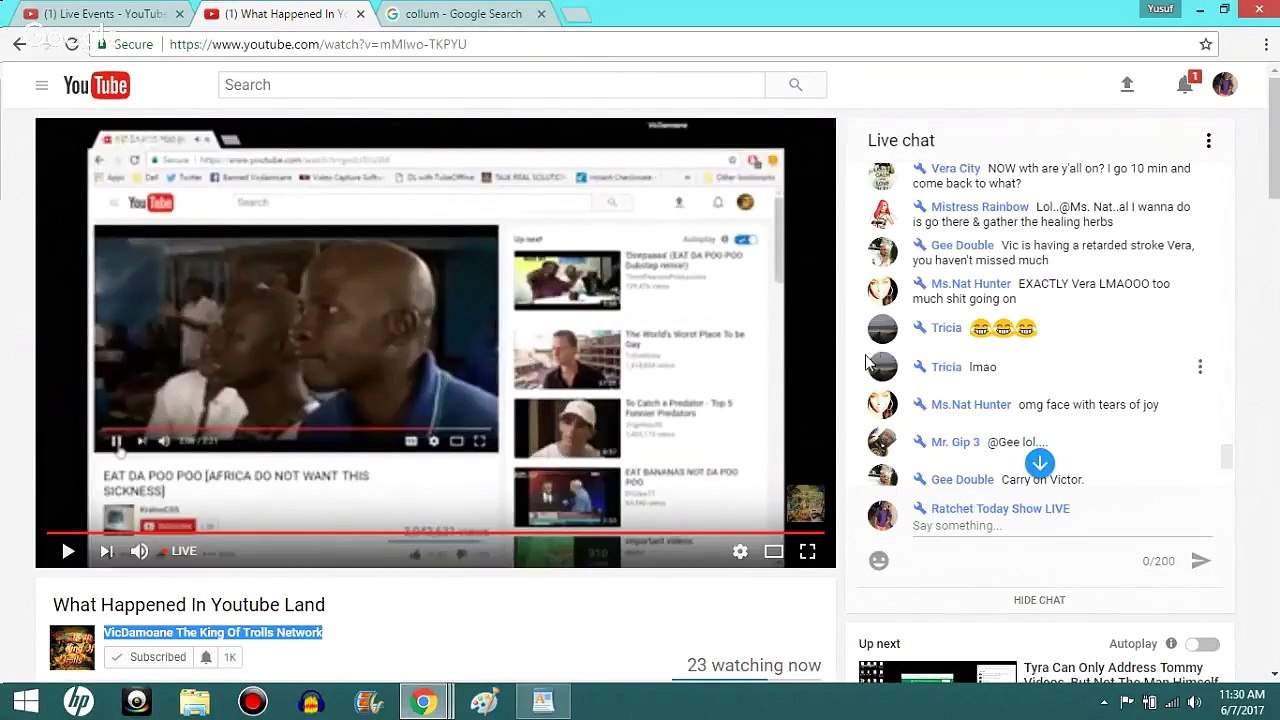Viewport: 1280px width, 720px height.
Task: Open the Chrome taskbar icon
Action: pyautogui.click(x=424, y=702)
